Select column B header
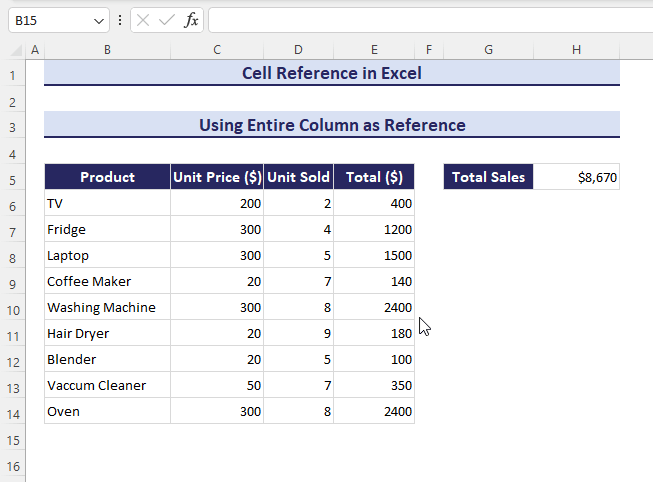Image resolution: width=653 pixels, height=482 pixels. [x=107, y=50]
